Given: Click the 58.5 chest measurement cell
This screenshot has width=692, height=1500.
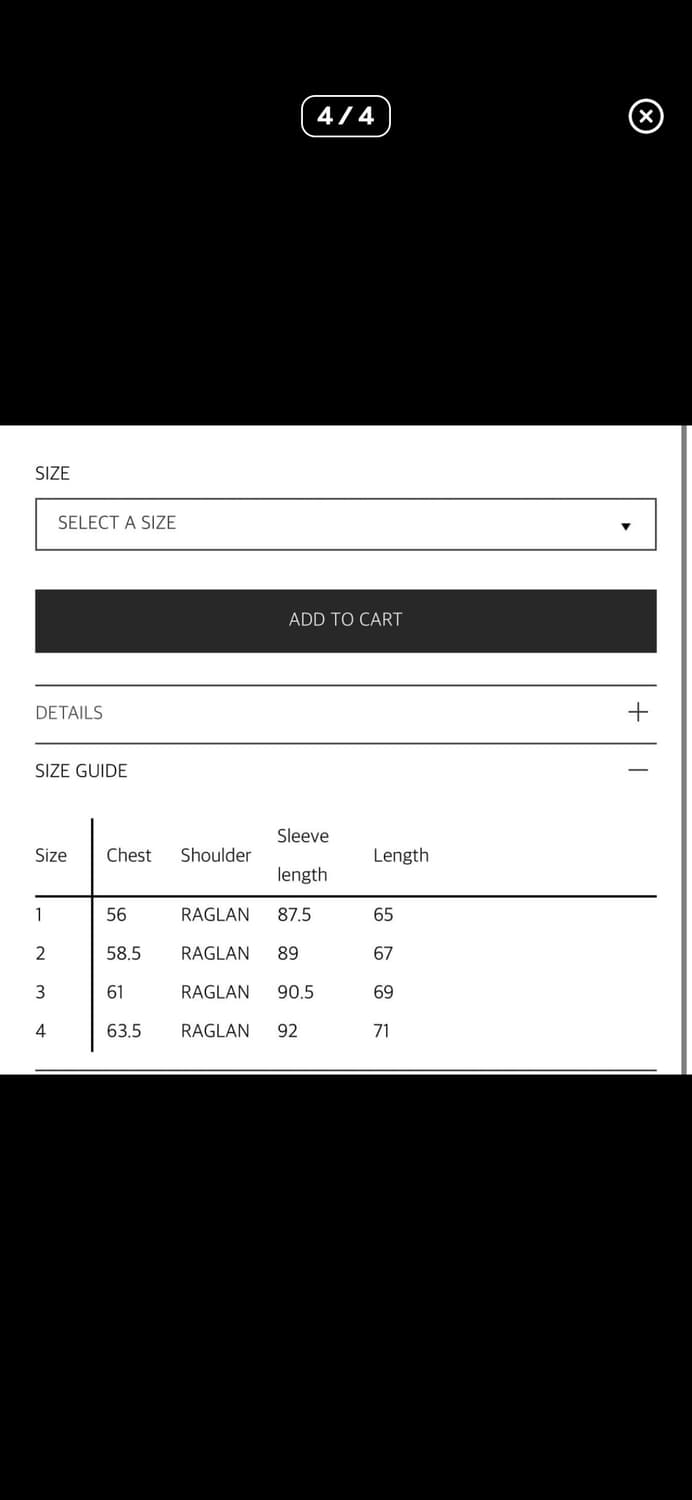Looking at the screenshot, I should 124,954.
